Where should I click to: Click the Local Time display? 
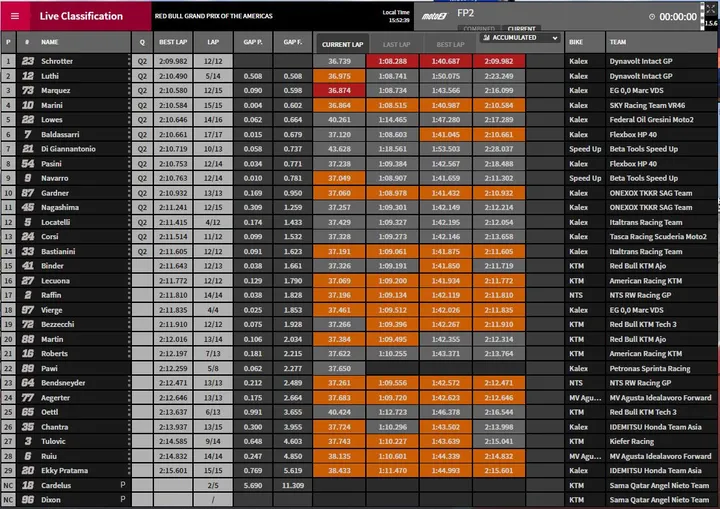tap(396, 16)
